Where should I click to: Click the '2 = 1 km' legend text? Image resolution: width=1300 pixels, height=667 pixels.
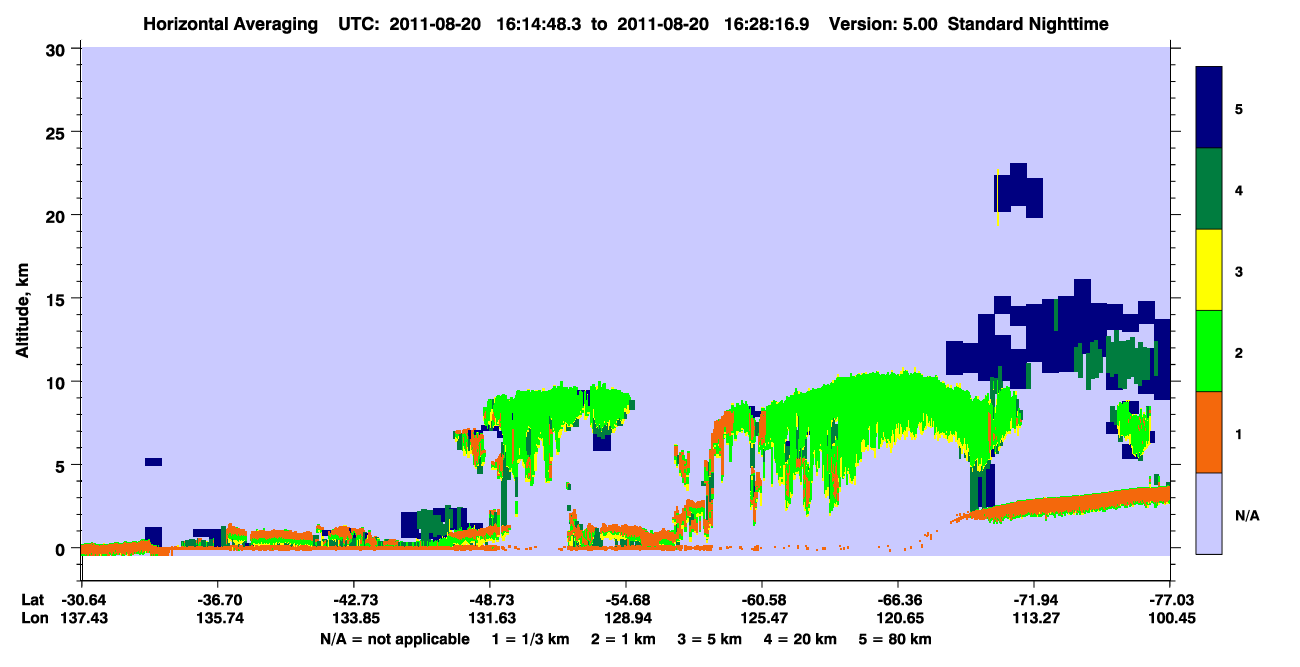(624, 639)
